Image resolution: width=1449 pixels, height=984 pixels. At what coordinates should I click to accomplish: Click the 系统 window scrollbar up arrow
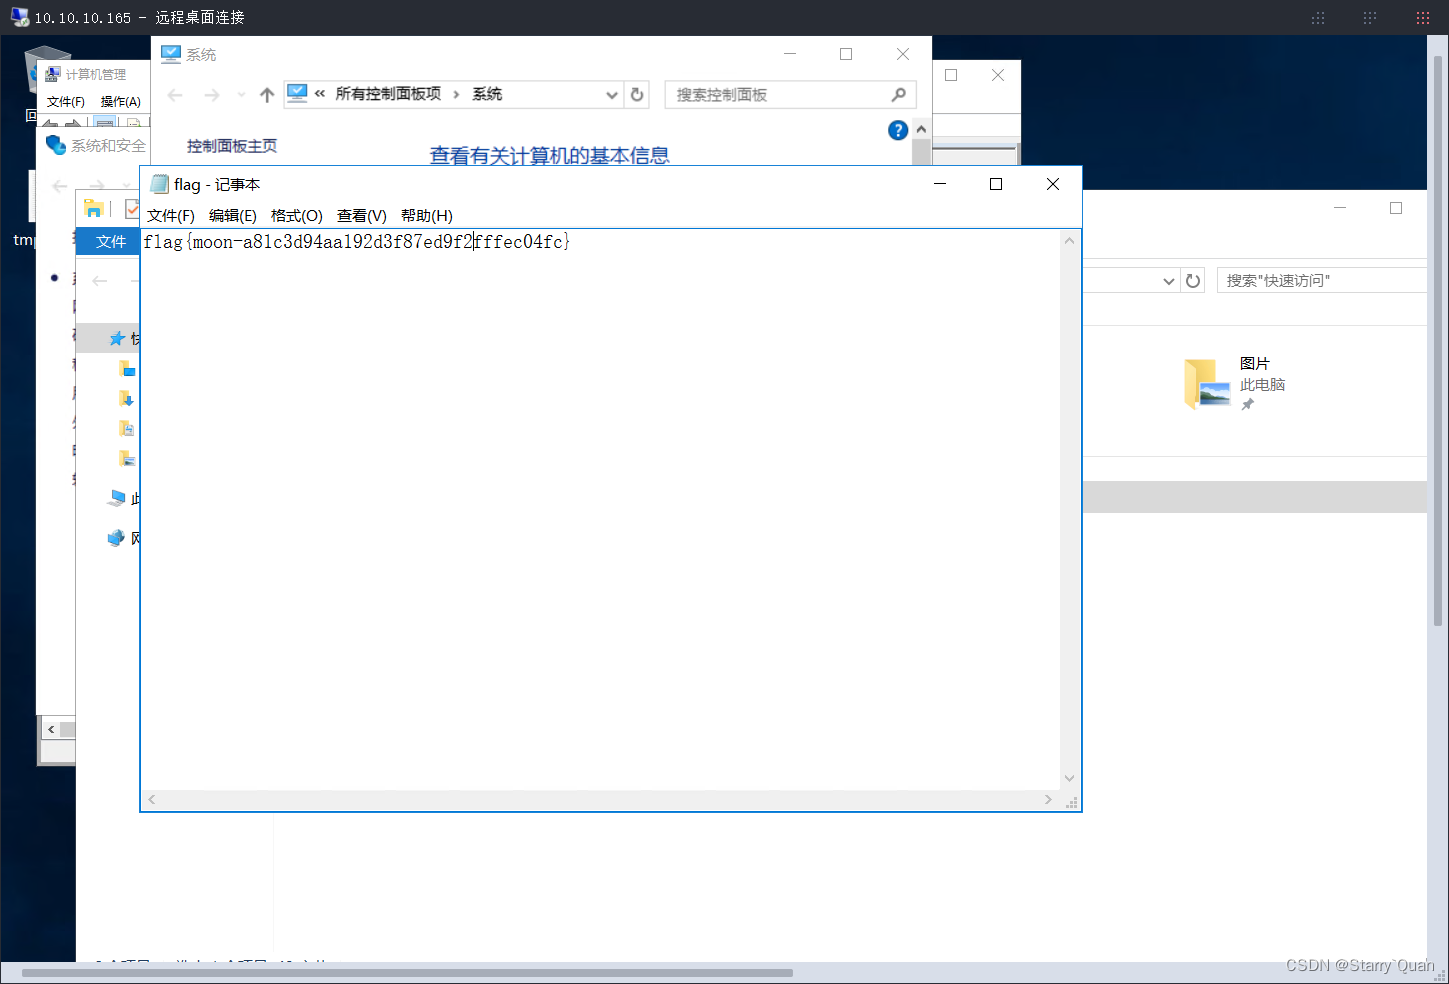(x=921, y=129)
